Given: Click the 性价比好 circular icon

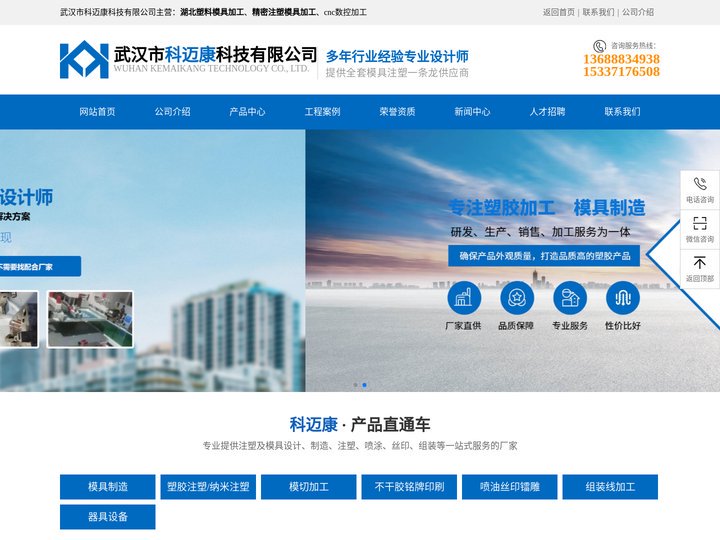Looking at the screenshot, I should pyautogui.click(x=623, y=298).
